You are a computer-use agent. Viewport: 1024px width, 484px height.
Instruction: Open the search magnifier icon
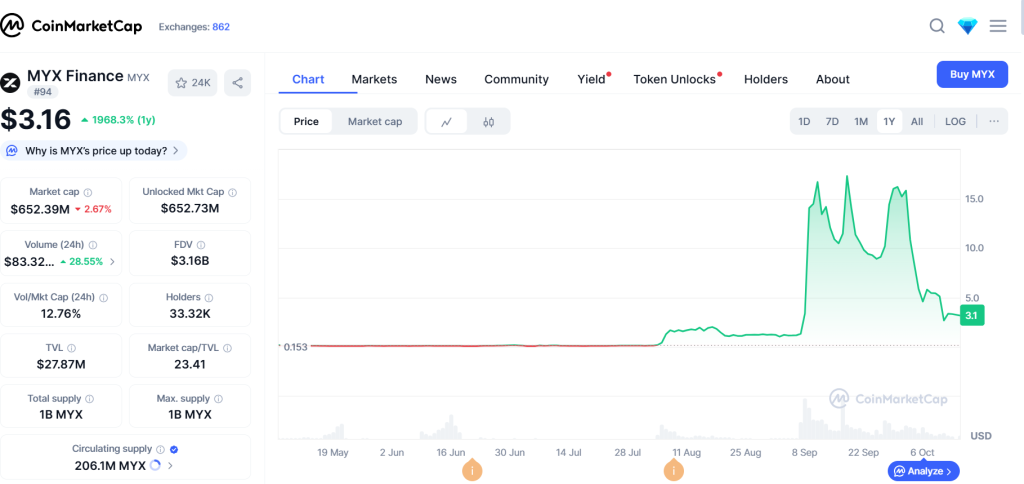[937, 26]
